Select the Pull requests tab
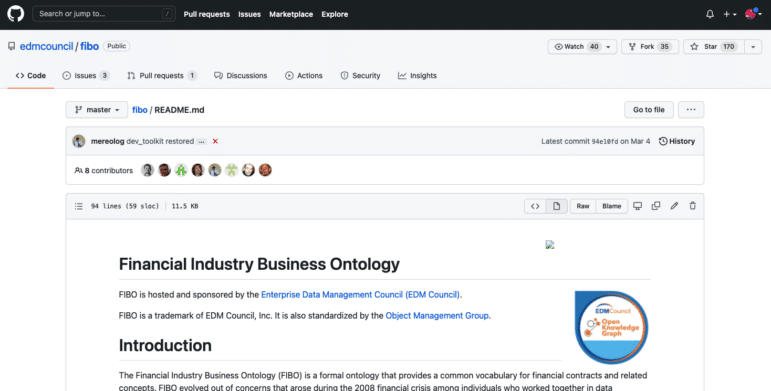Viewport: 771px width, 391px height. pos(162,76)
